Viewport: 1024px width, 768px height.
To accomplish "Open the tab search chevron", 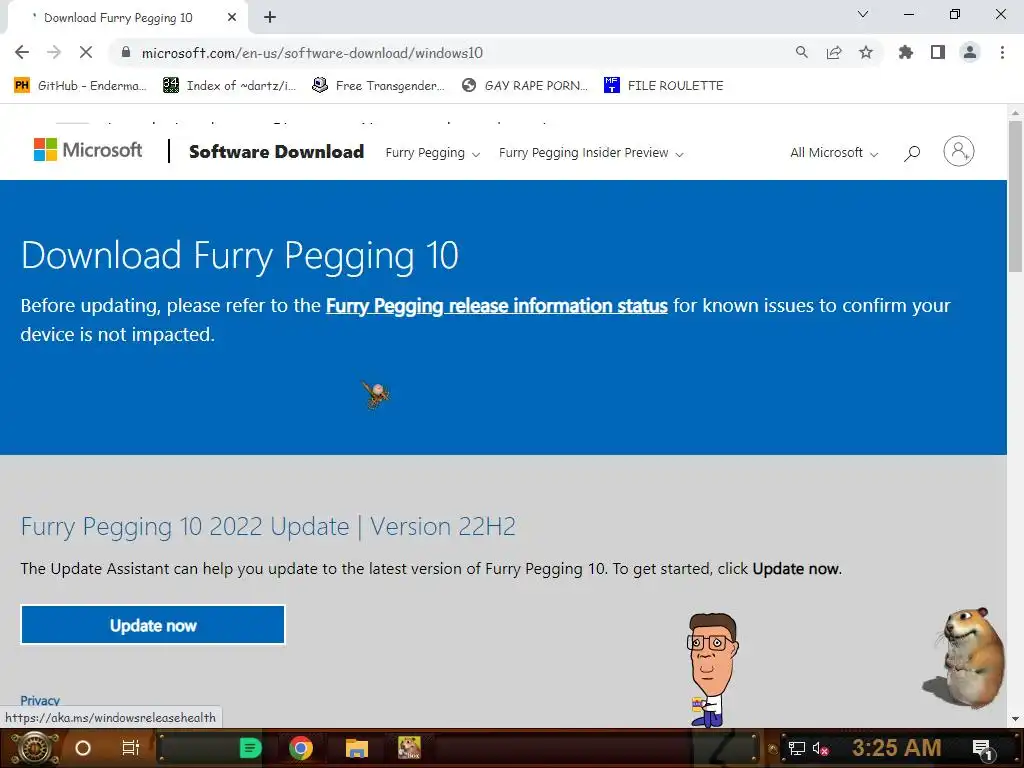I will 863,14.
